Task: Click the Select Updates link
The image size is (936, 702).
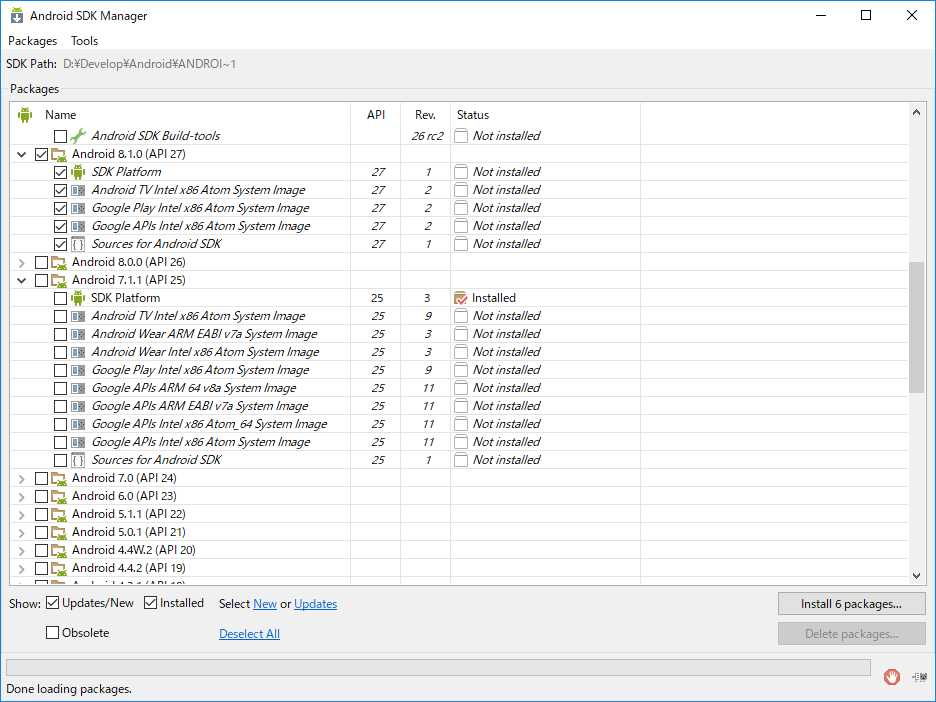Action: click(315, 604)
